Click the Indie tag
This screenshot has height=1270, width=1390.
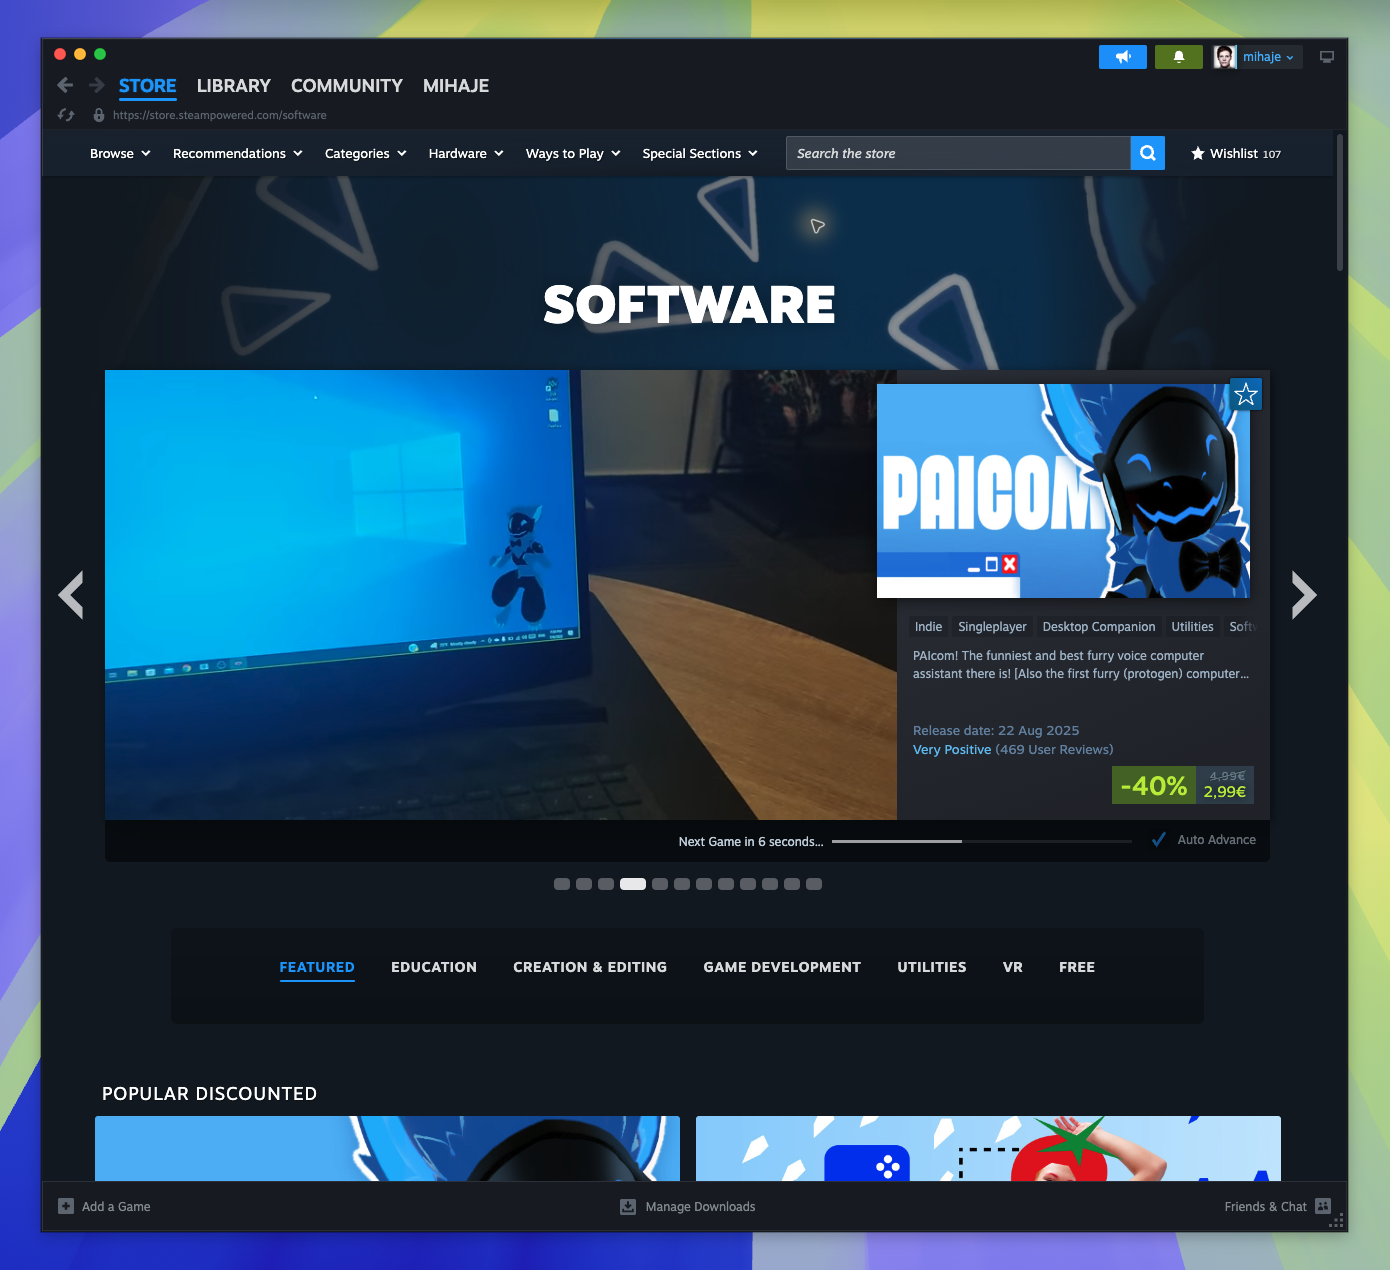(928, 627)
